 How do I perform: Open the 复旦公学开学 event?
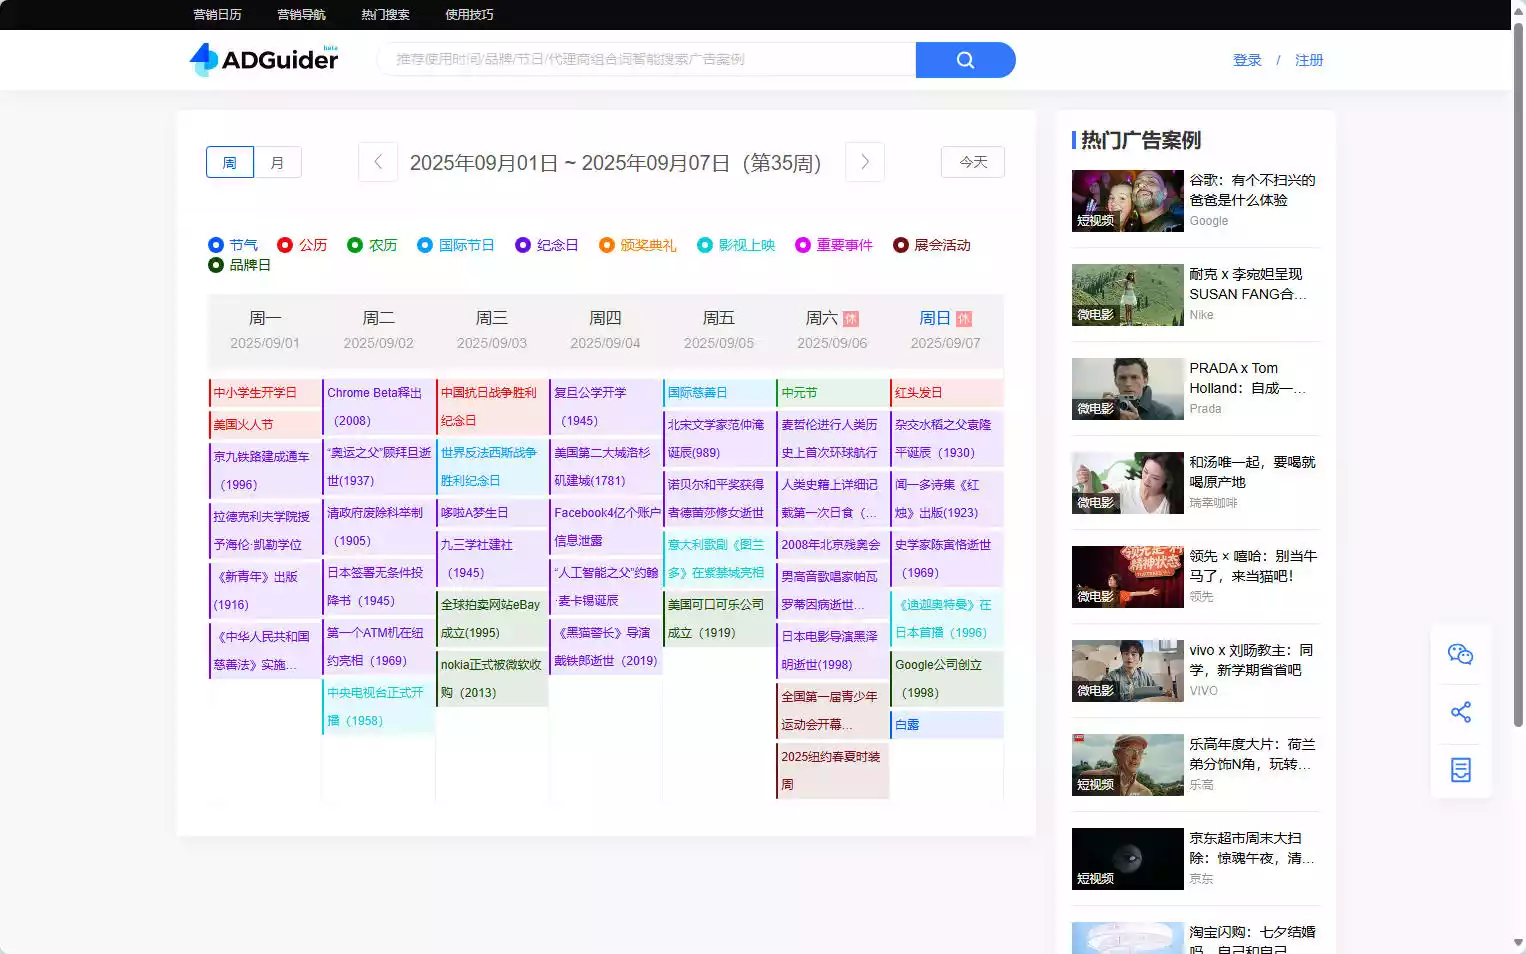tap(606, 407)
